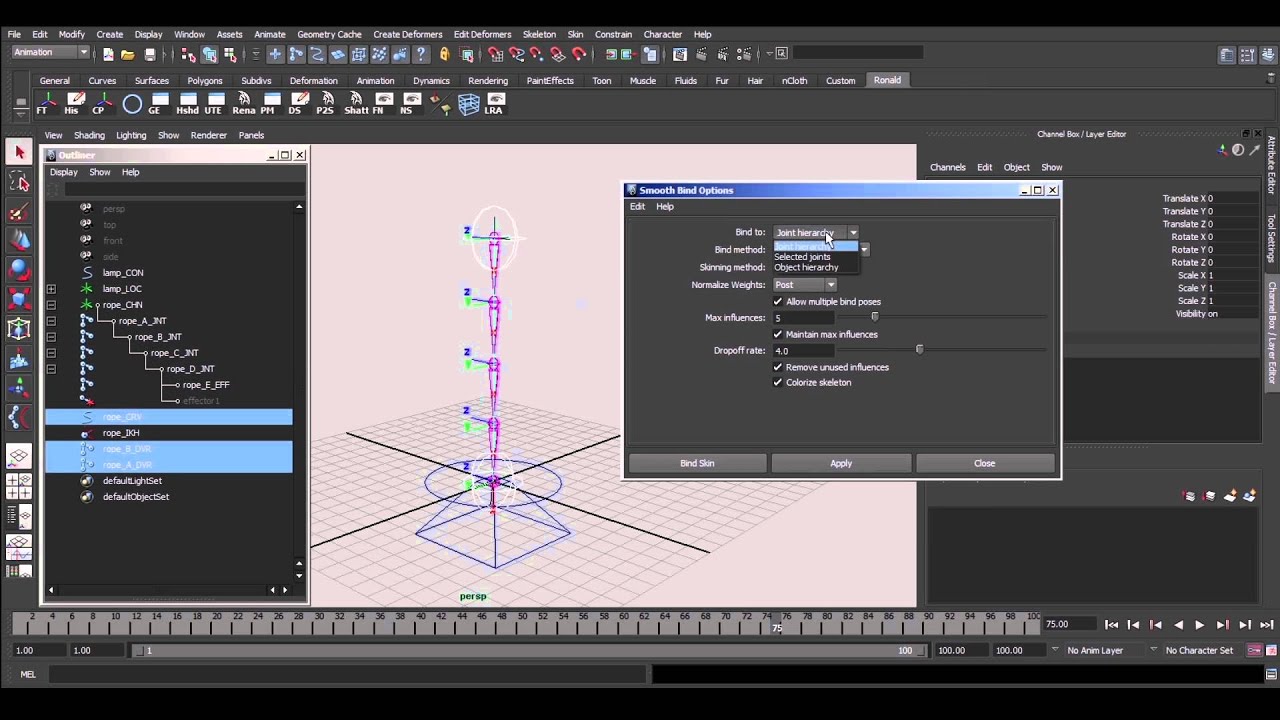Toggle Allow multiple bind poses checkbox
This screenshot has height=720, width=1280.
778,301
